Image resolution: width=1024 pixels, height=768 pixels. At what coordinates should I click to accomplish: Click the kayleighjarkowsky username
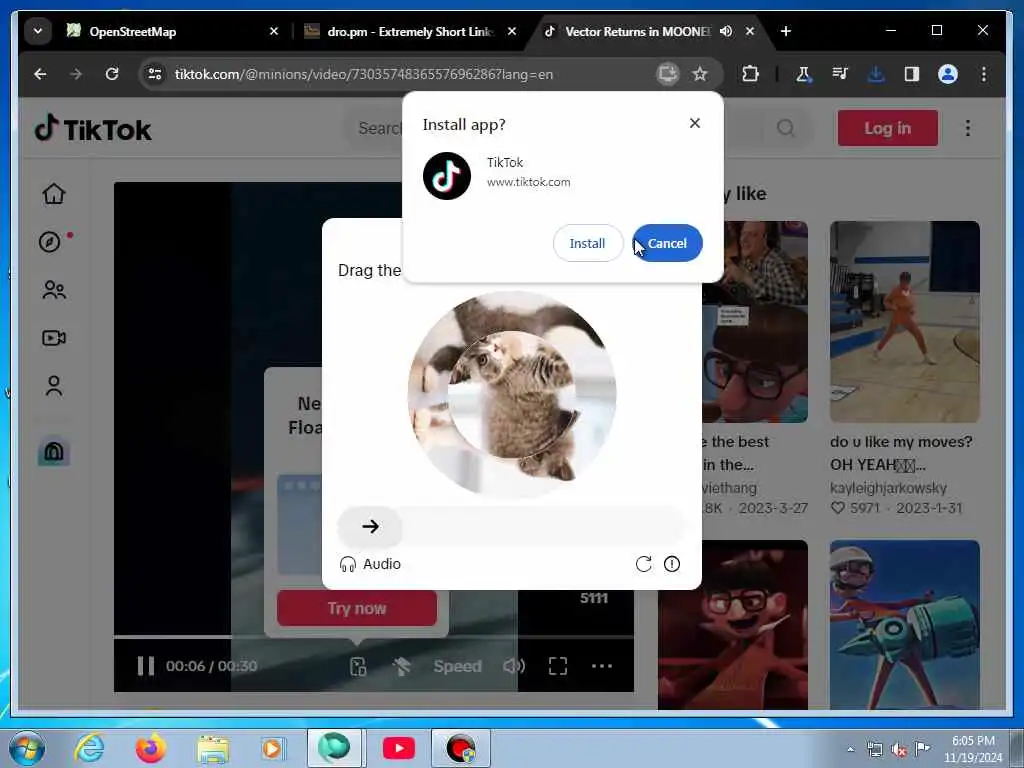(888, 488)
